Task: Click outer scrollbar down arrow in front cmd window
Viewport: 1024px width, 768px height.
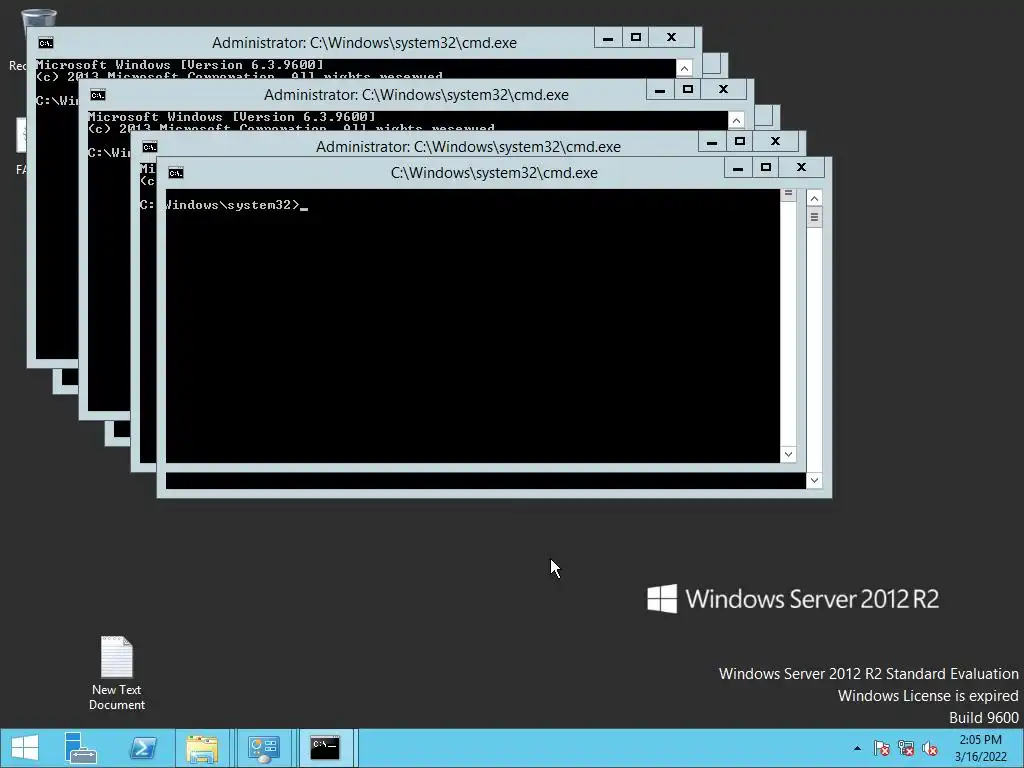Action: click(814, 481)
